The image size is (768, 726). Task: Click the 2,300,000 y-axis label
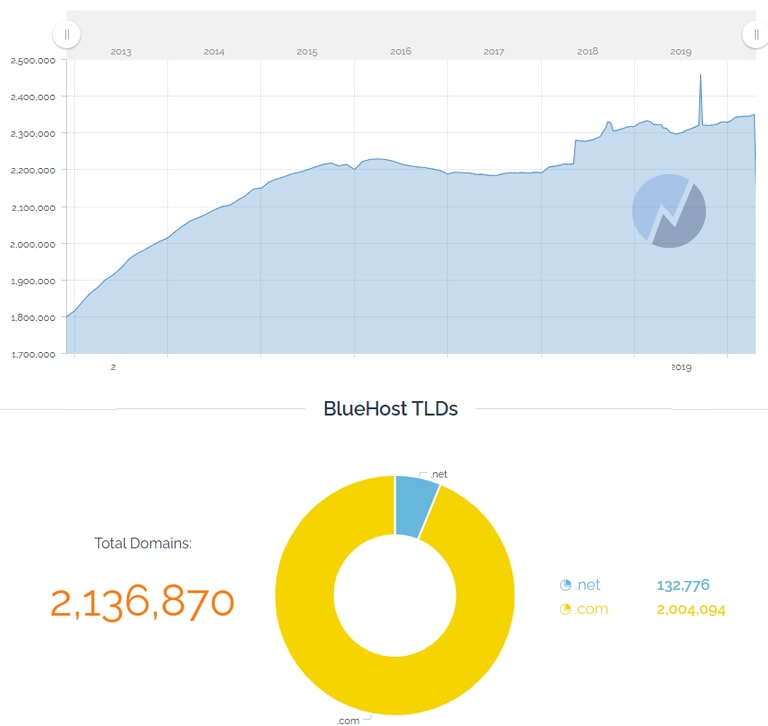(x=33, y=134)
